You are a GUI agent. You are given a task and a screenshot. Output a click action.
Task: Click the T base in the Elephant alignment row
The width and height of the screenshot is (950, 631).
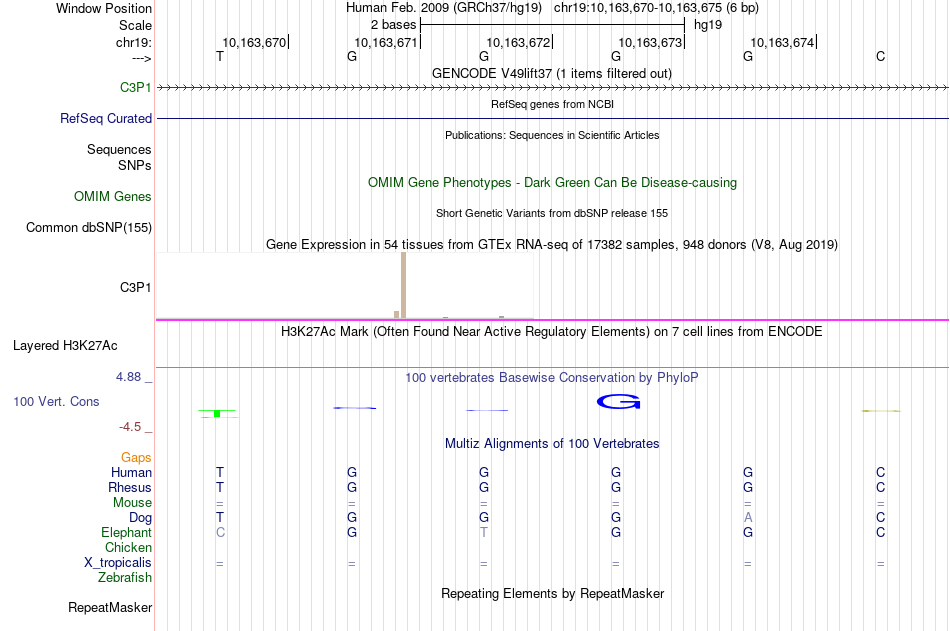[483, 532]
